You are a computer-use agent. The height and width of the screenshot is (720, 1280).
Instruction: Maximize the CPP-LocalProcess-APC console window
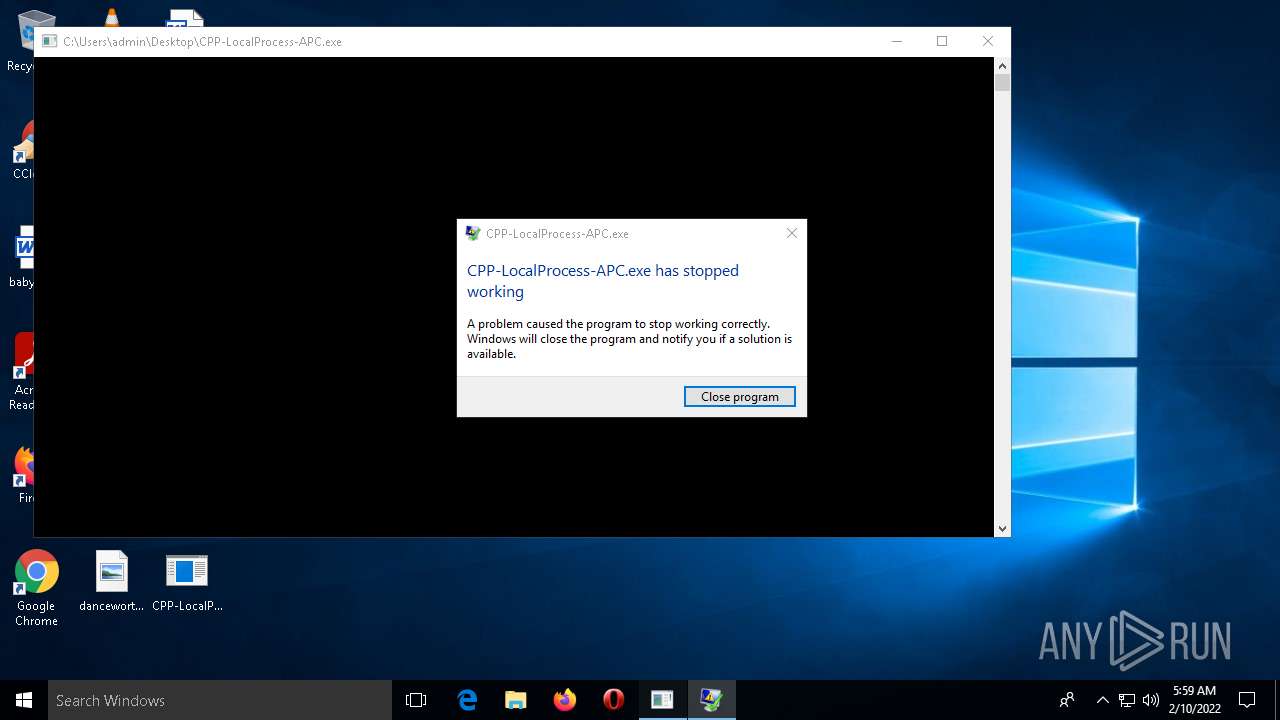[942, 41]
